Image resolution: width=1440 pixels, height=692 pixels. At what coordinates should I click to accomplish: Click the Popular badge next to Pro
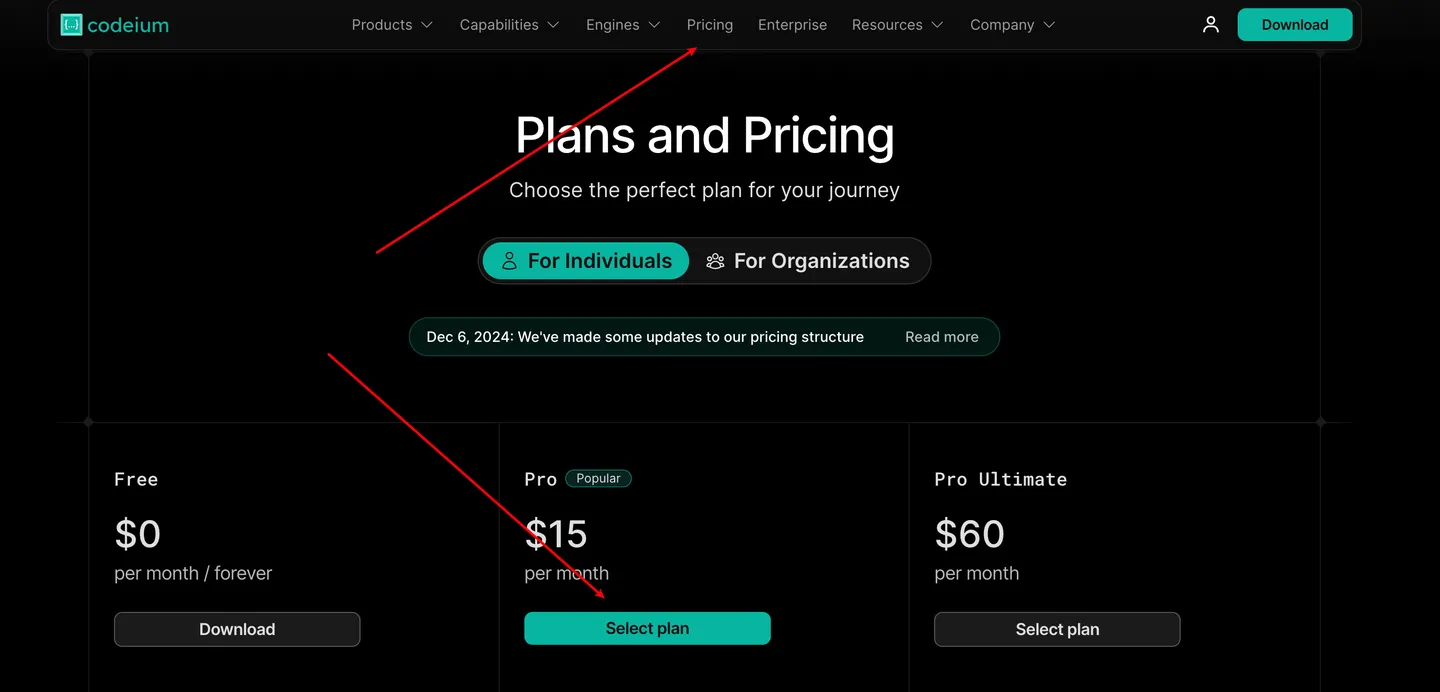coord(598,479)
